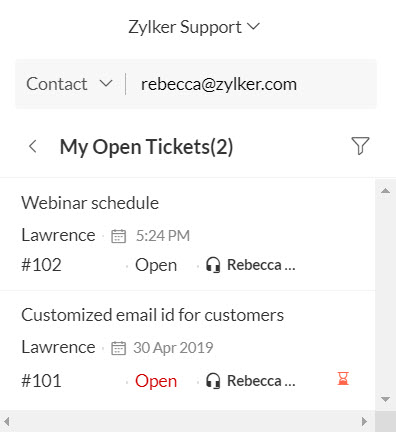The image size is (396, 432).
Task: Open the ticket filter funnel icon
Action: click(360, 146)
